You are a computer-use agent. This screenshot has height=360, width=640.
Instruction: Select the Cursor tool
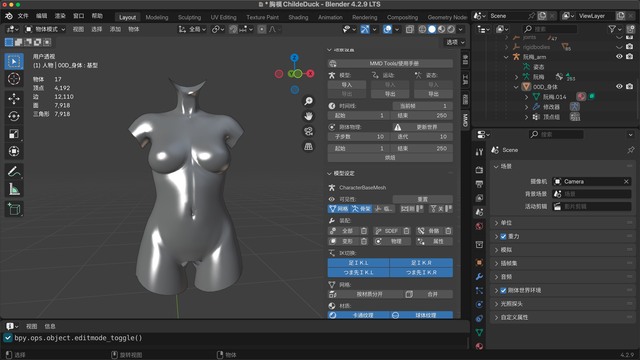pos(14,78)
